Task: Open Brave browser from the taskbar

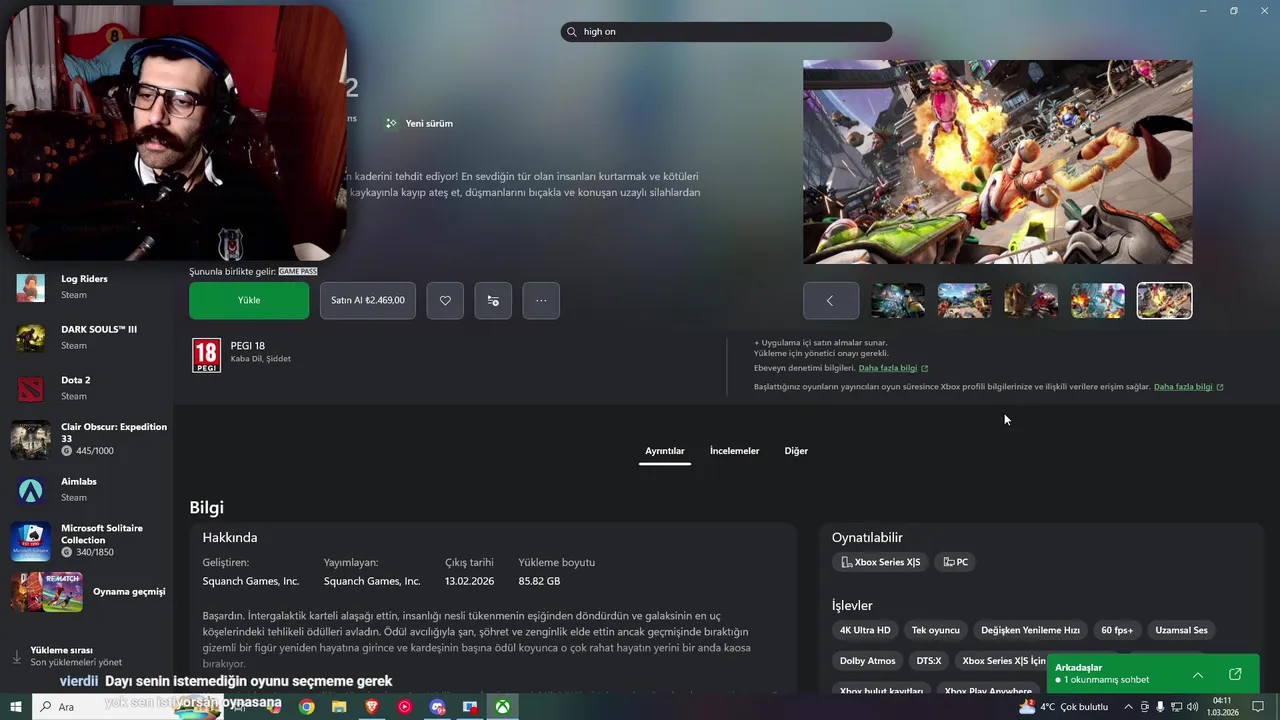Action: click(x=372, y=707)
